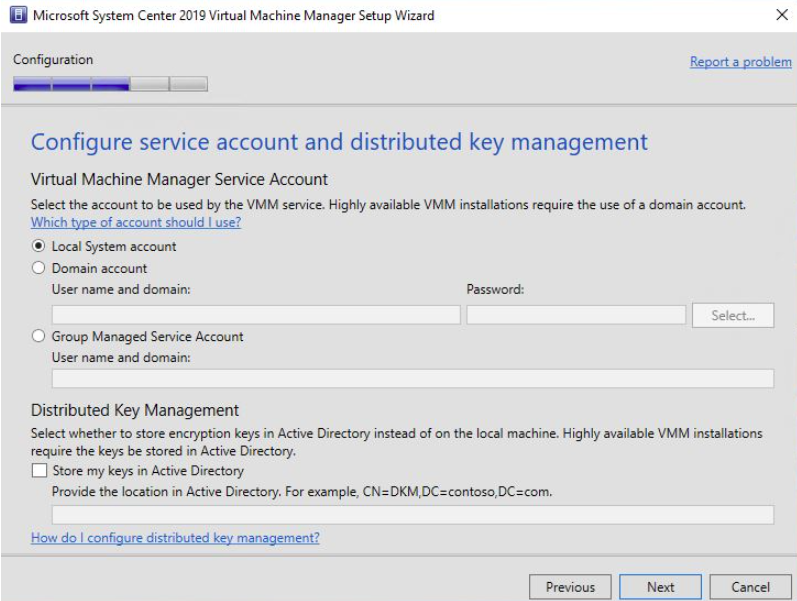Screen dimensions: 797x601
Task: Cancel the setup wizard
Action: 751,587
